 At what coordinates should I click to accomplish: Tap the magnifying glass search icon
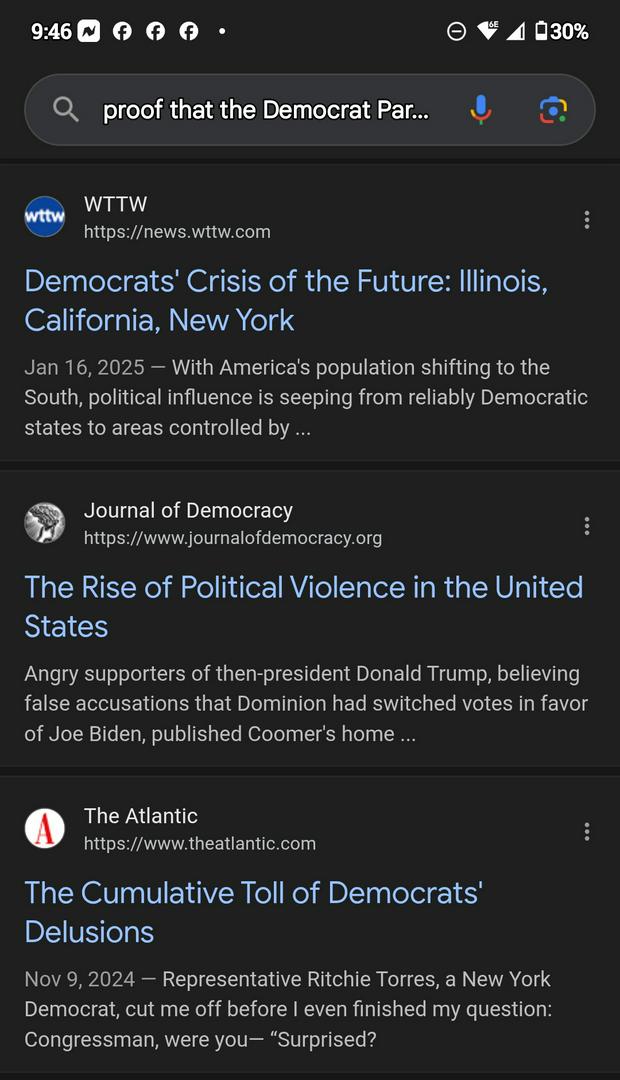pyautogui.click(x=66, y=110)
